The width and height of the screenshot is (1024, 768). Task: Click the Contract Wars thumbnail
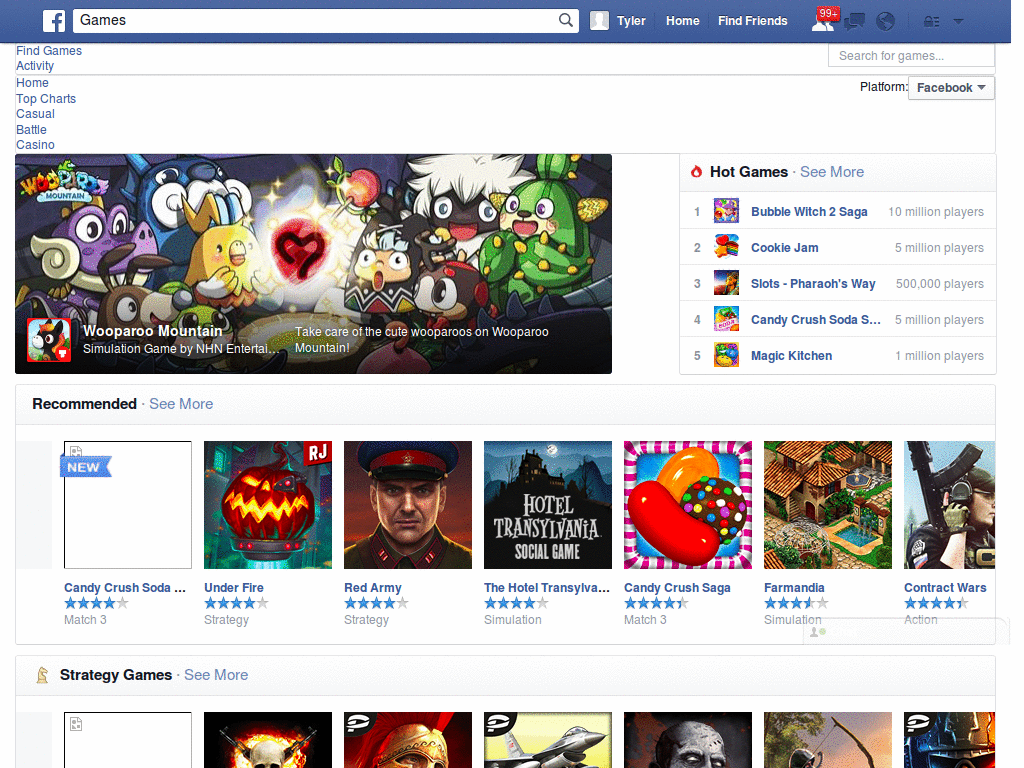[950, 505]
